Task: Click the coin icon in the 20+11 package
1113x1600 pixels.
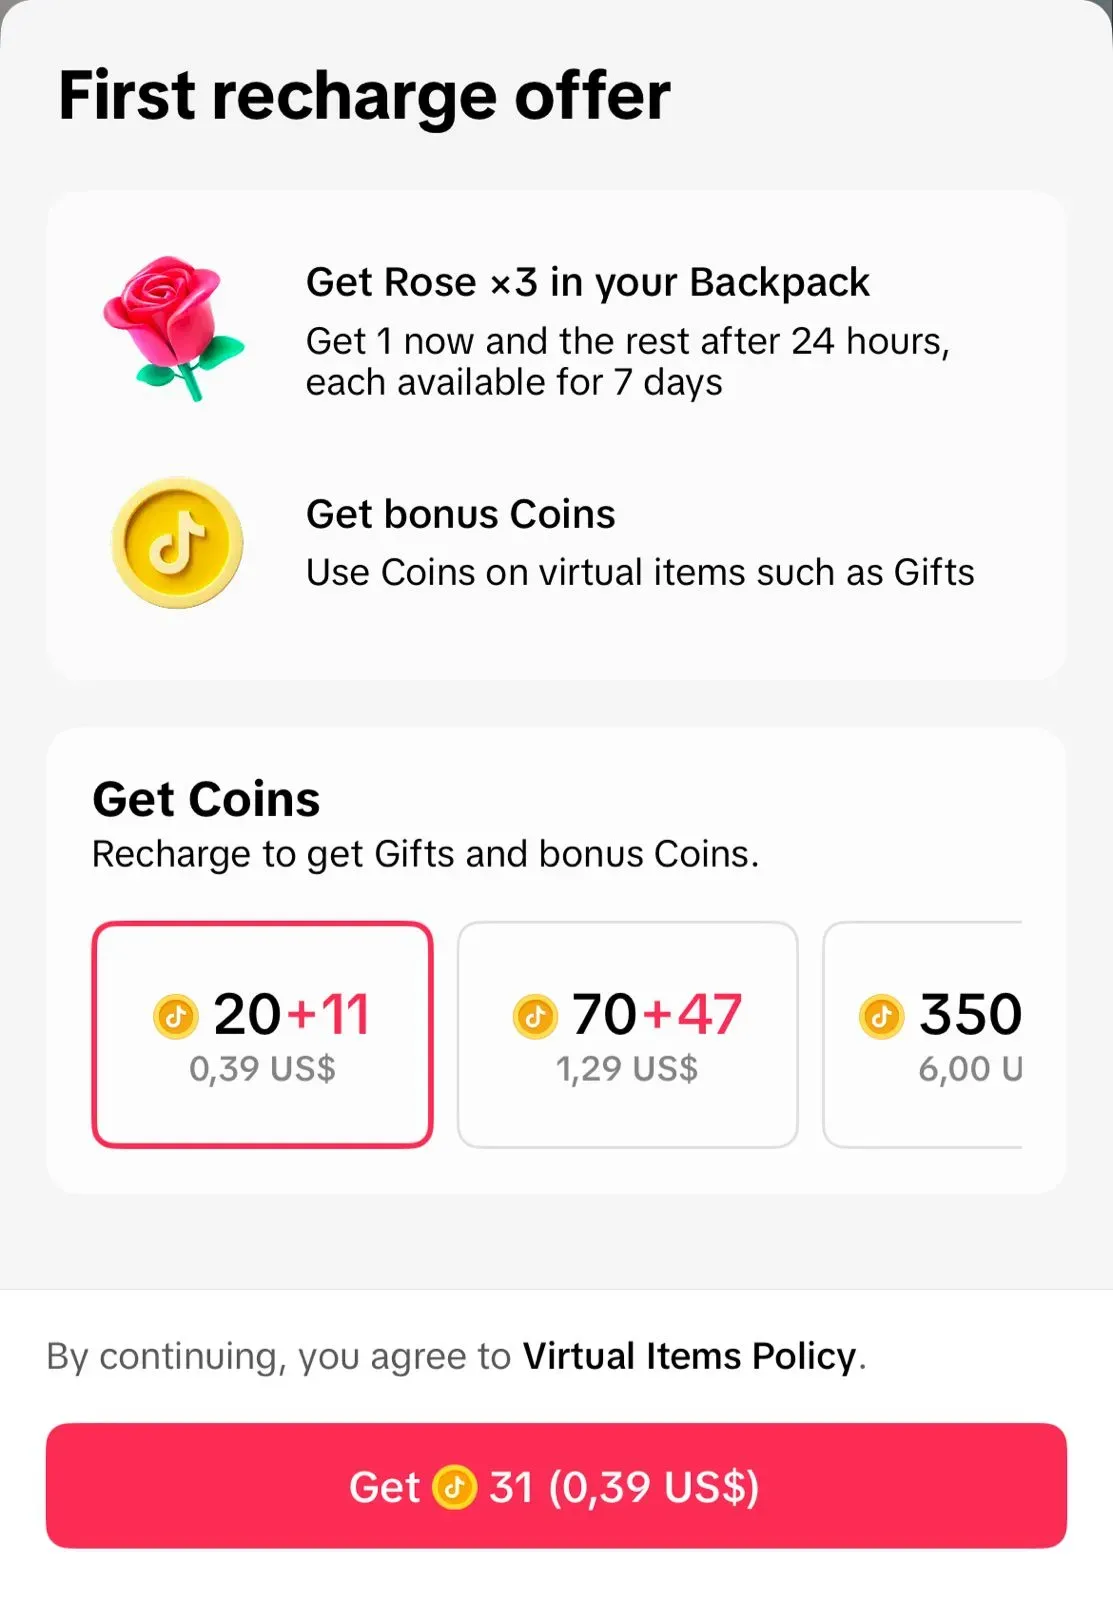Action: [x=176, y=1016]
